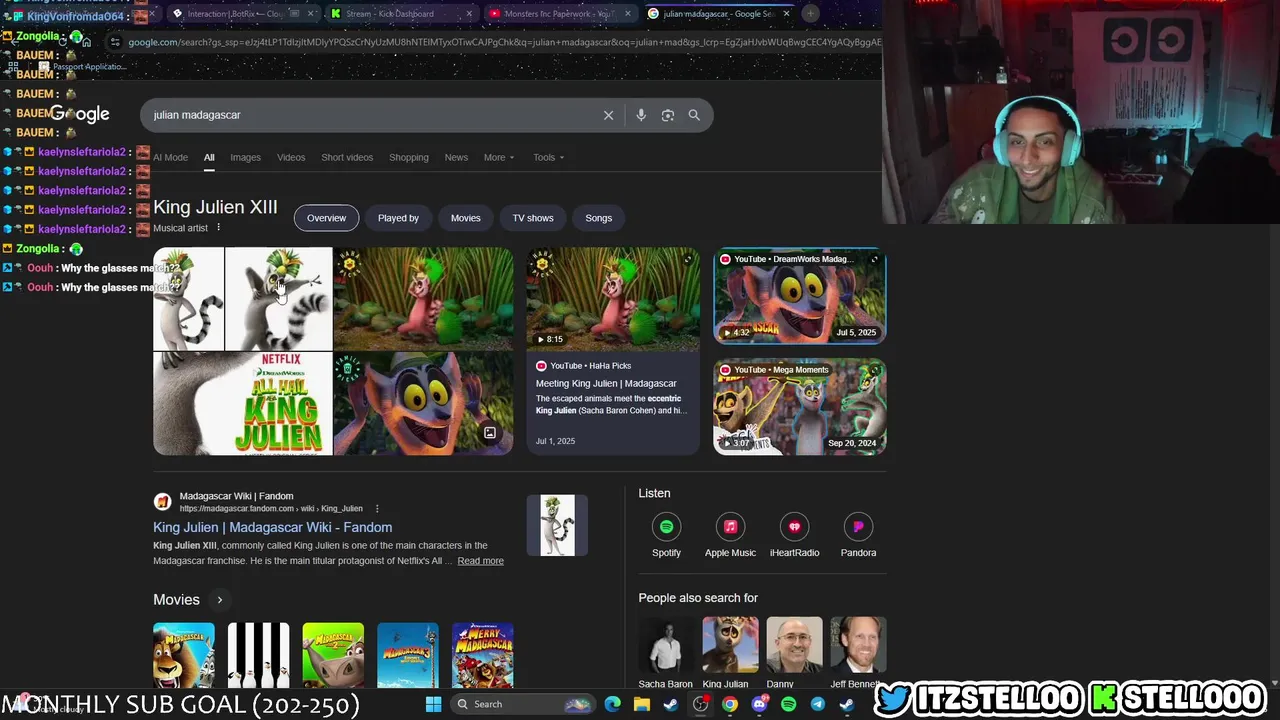The height and width of the screenshot is (720, 1280).
Task: Select the Videos search tab
Action: point(291,157)
